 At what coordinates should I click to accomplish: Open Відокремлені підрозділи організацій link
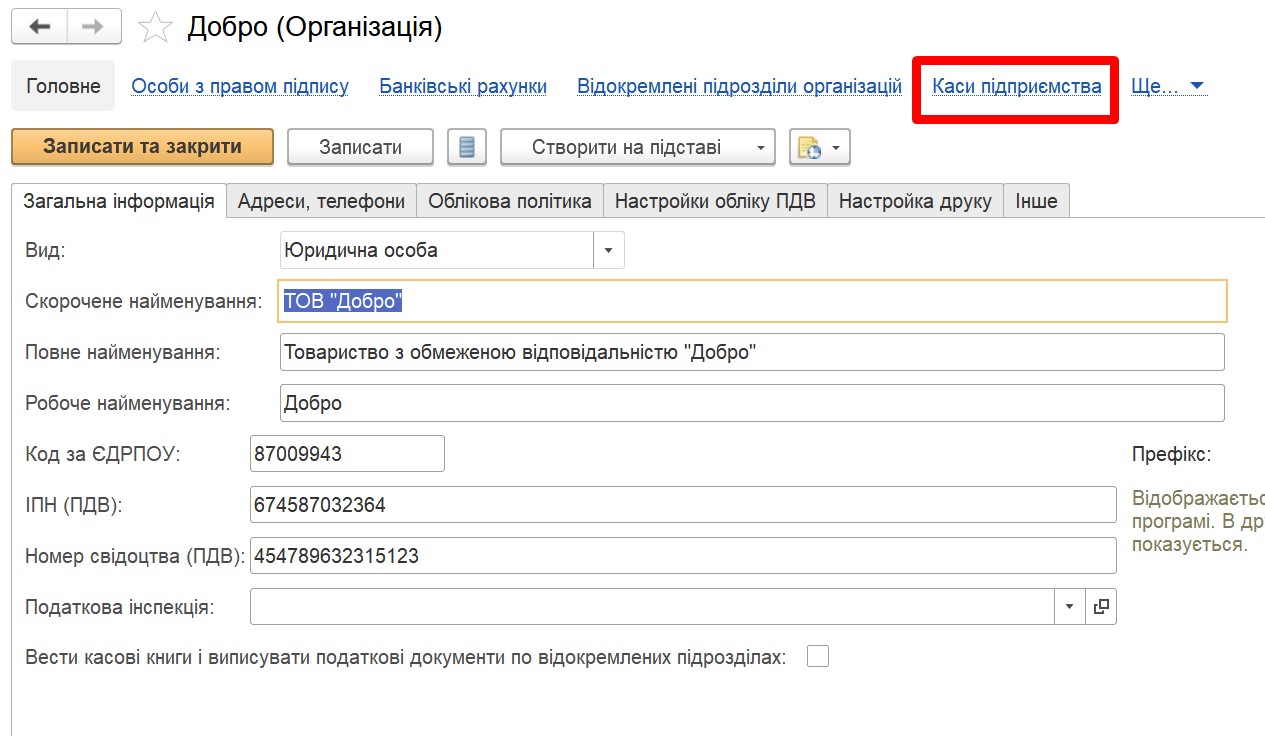click(x=740, y=86)
